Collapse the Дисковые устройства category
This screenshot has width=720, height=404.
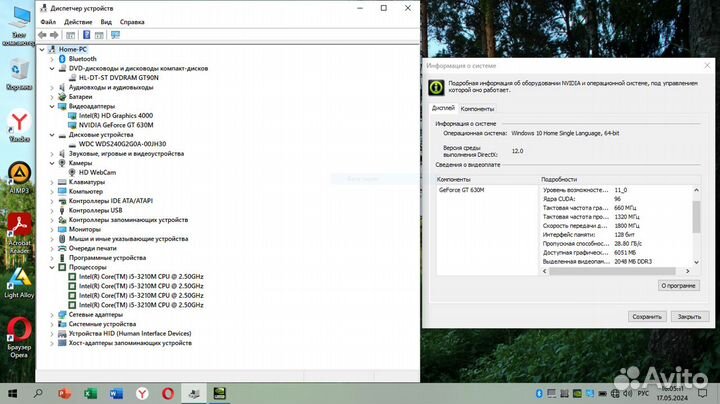[x=52, y=135]
